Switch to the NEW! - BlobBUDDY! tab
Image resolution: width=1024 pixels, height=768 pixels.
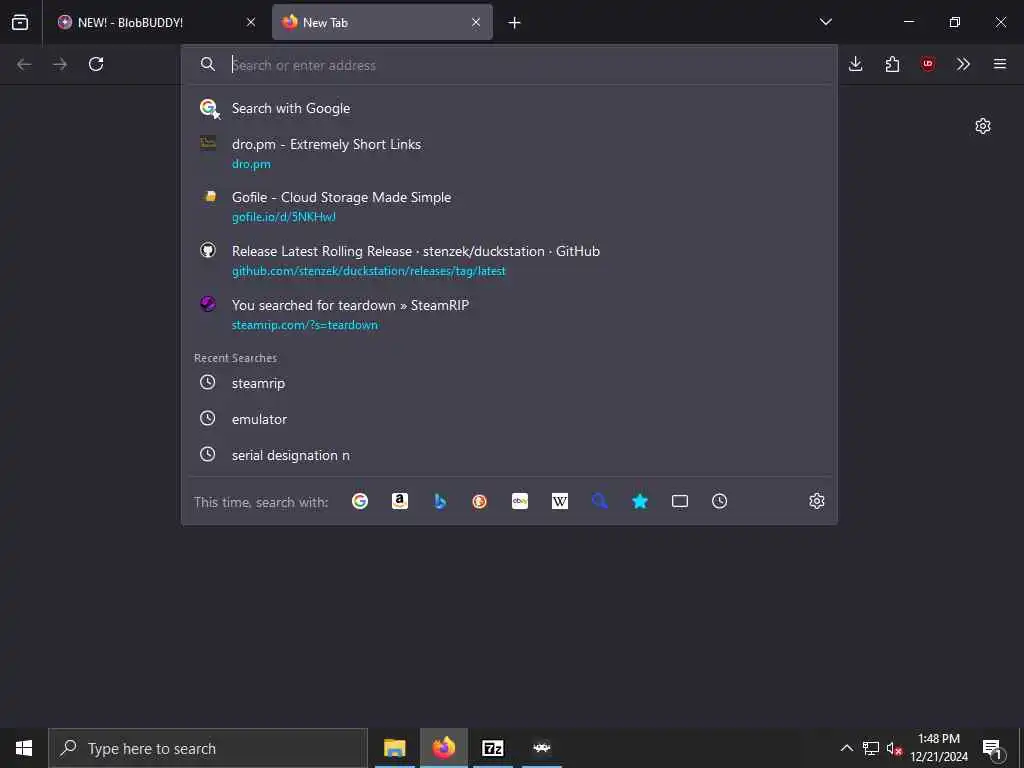158,22
